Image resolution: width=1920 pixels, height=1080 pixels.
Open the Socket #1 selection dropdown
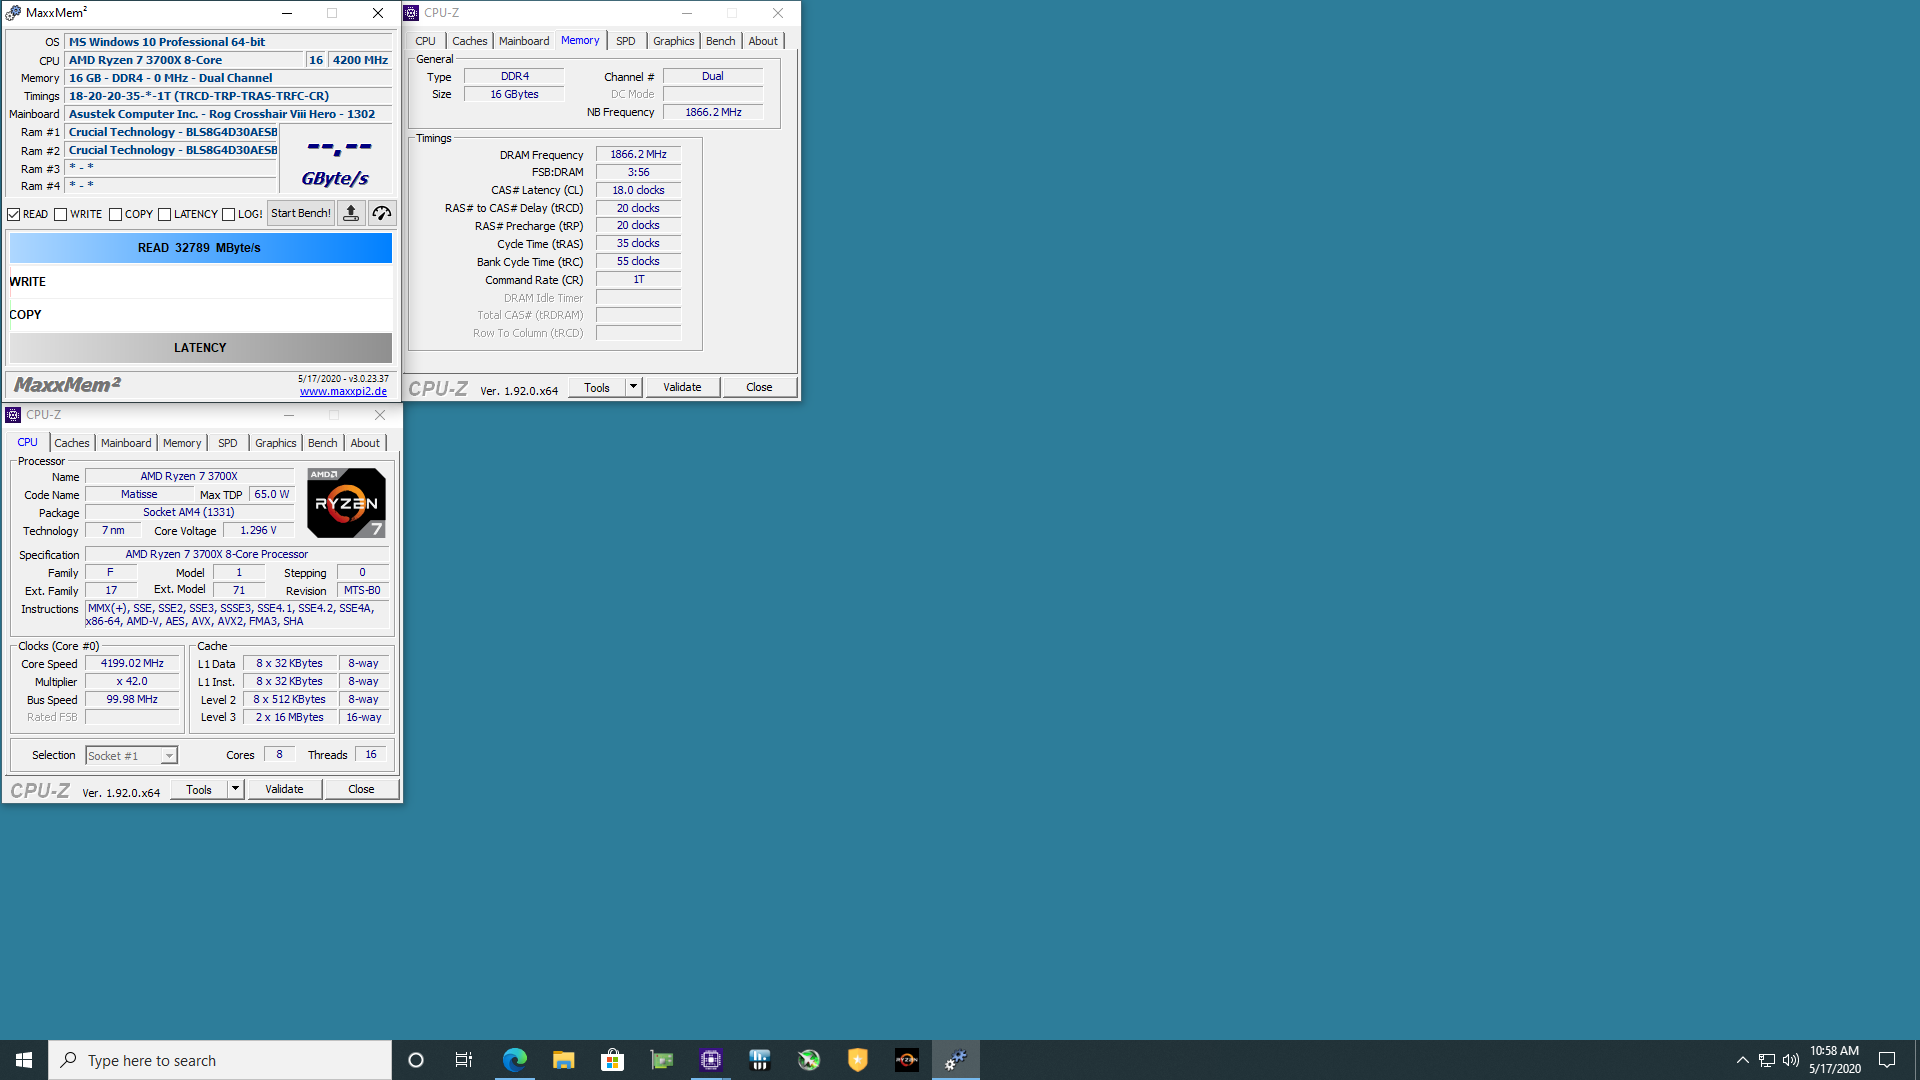131,756
